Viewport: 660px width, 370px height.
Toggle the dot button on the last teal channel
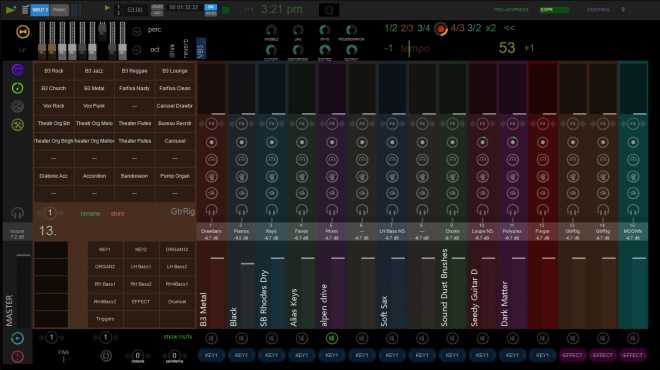click(633, 142)
